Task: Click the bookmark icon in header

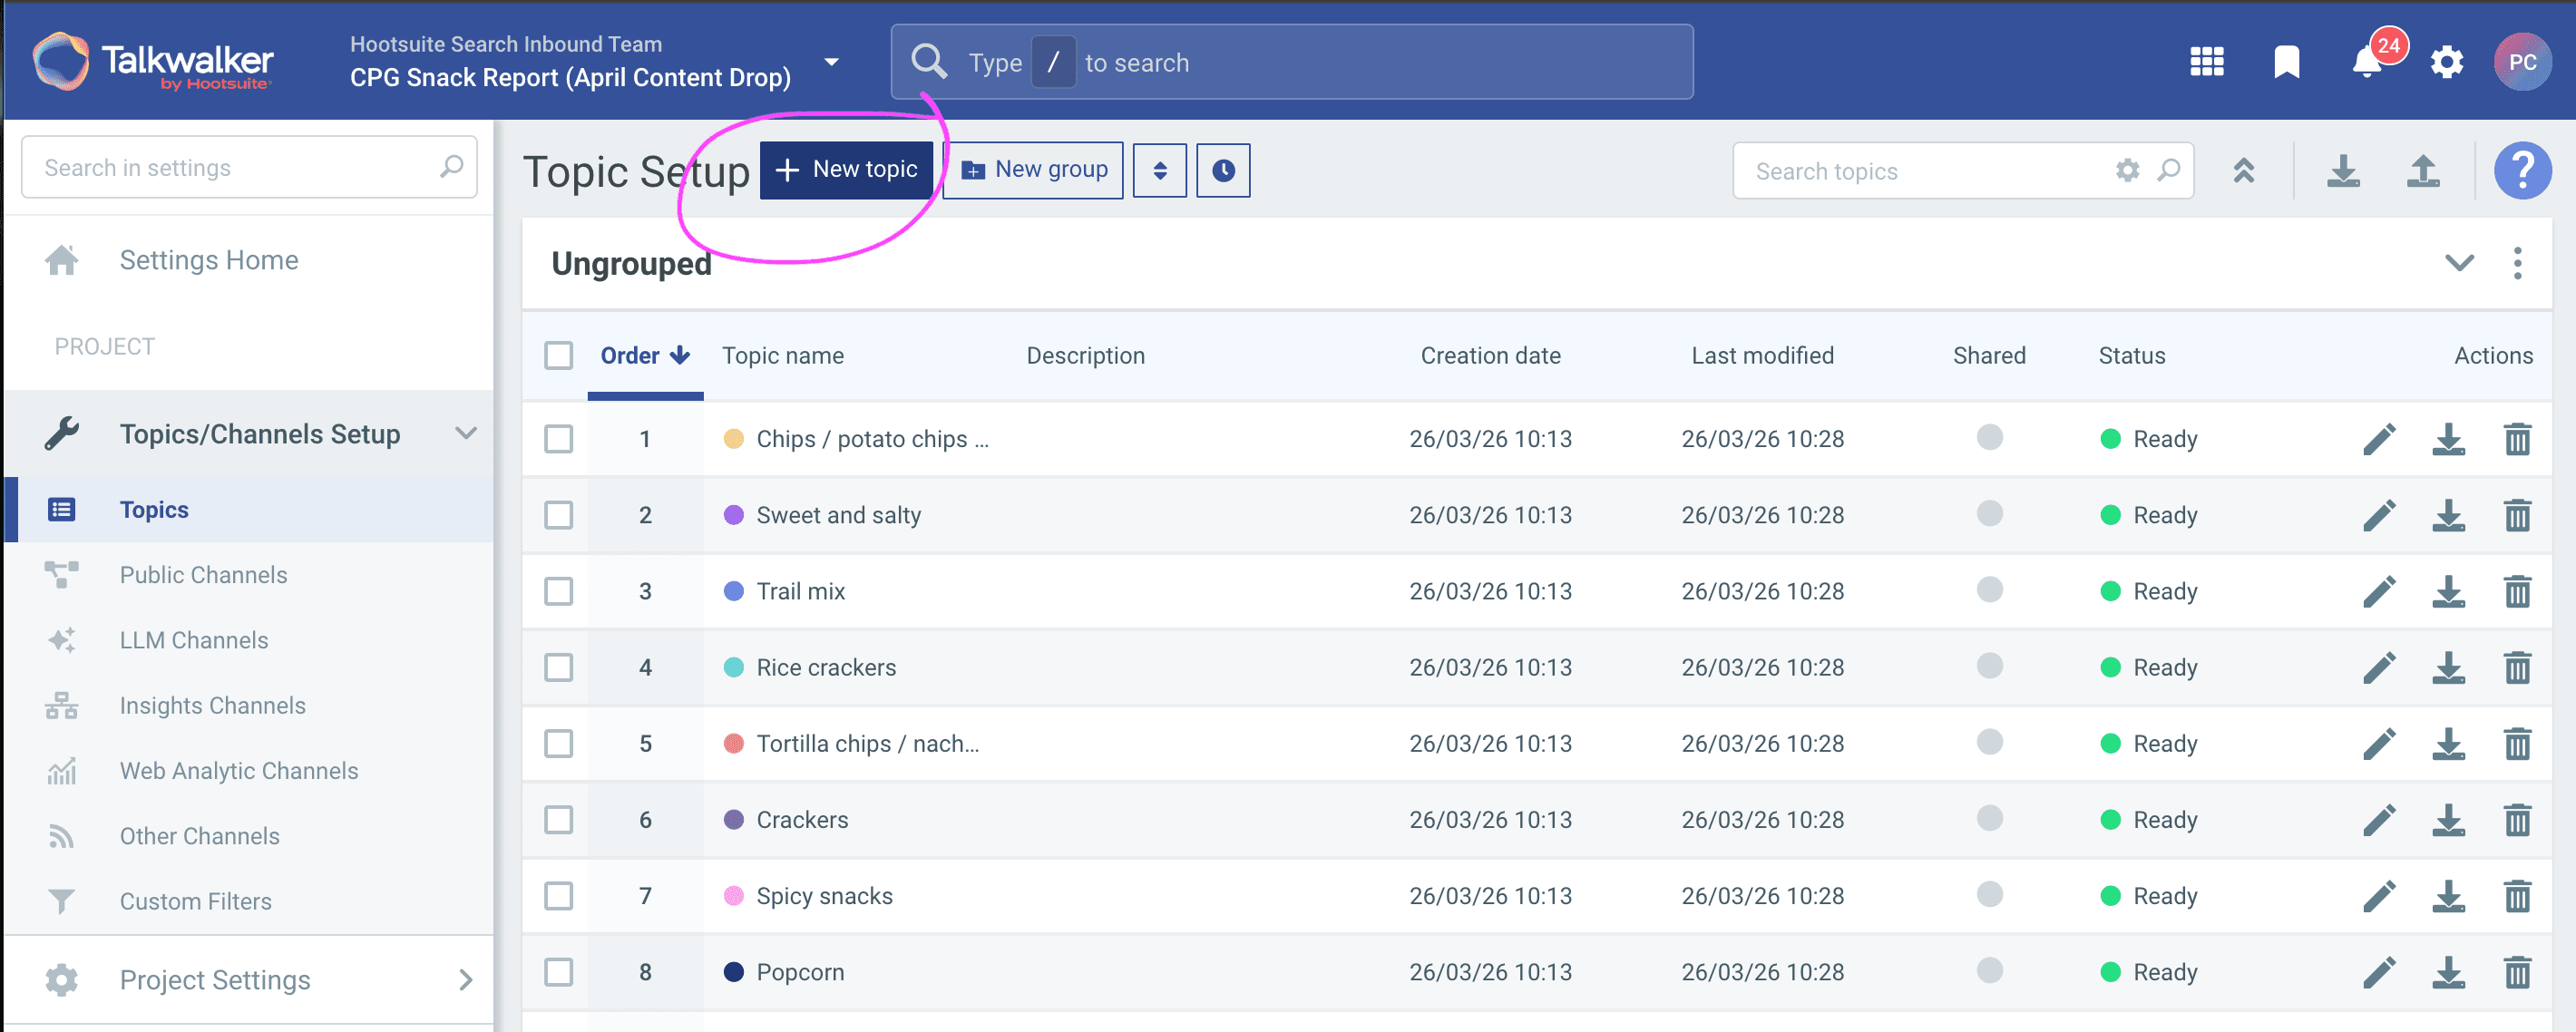Action: pyautogui.click(x=2286, y=63)
